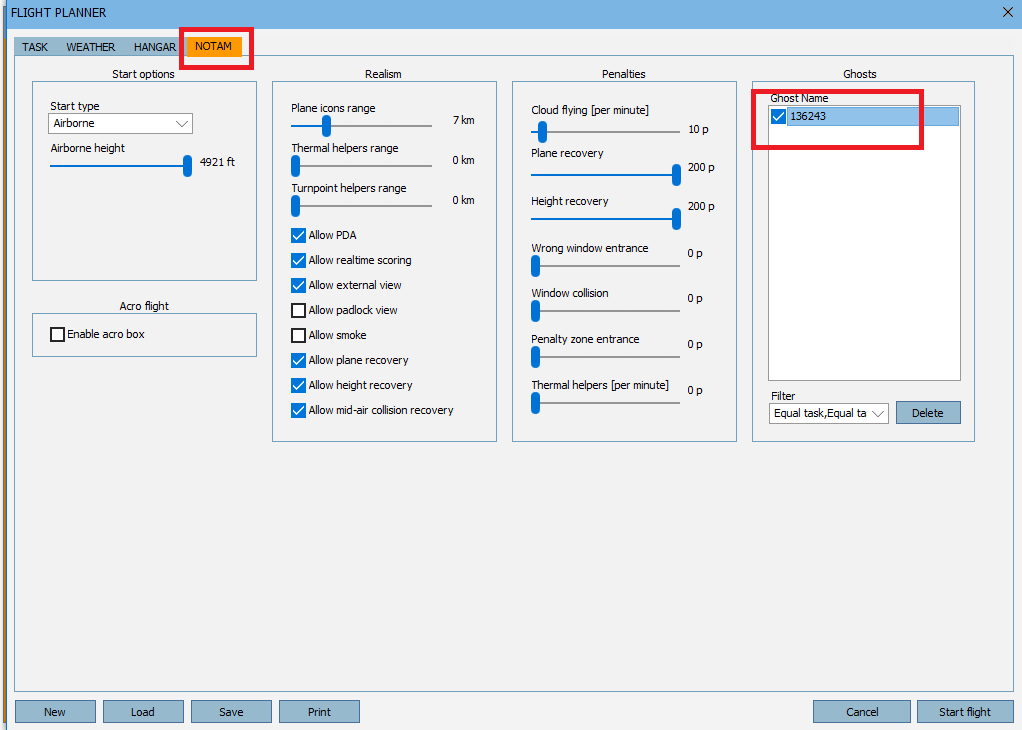The width and height of the screenshot is (1022, 730).
Task: Enable Allow smoke
Action: pos(297,335)
